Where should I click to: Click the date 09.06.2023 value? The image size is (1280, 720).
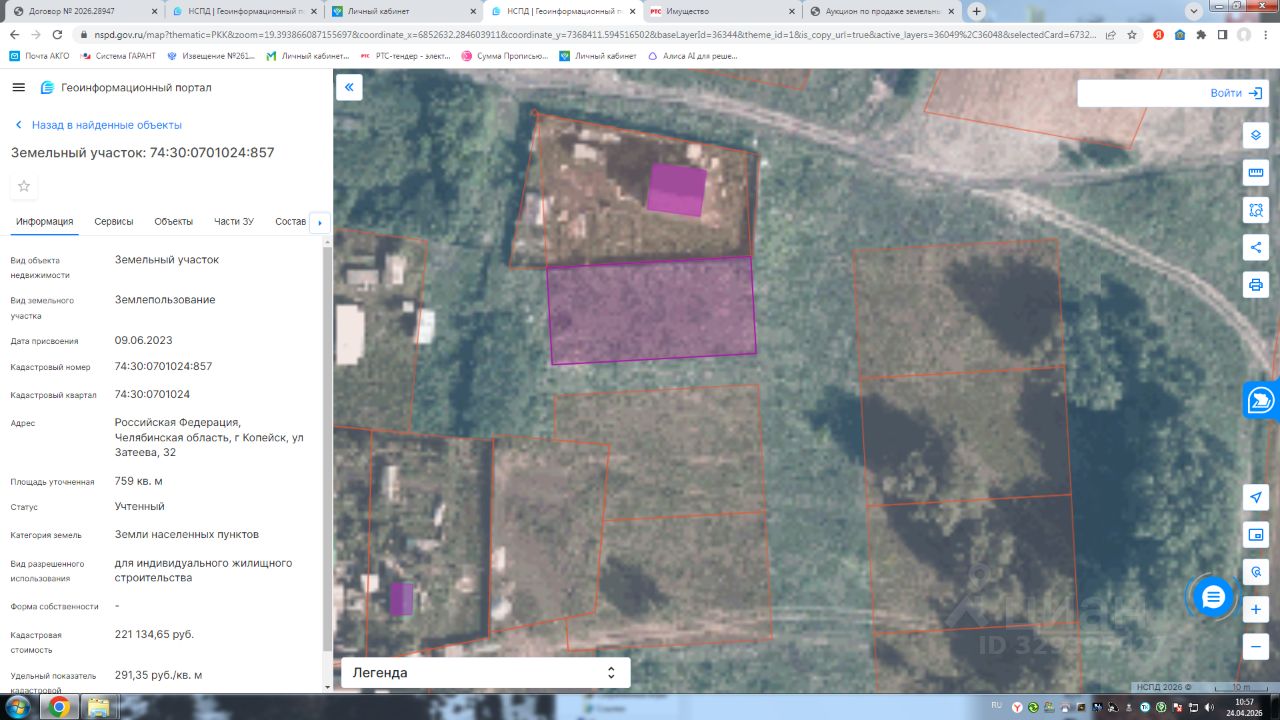(x=144, y=340)
